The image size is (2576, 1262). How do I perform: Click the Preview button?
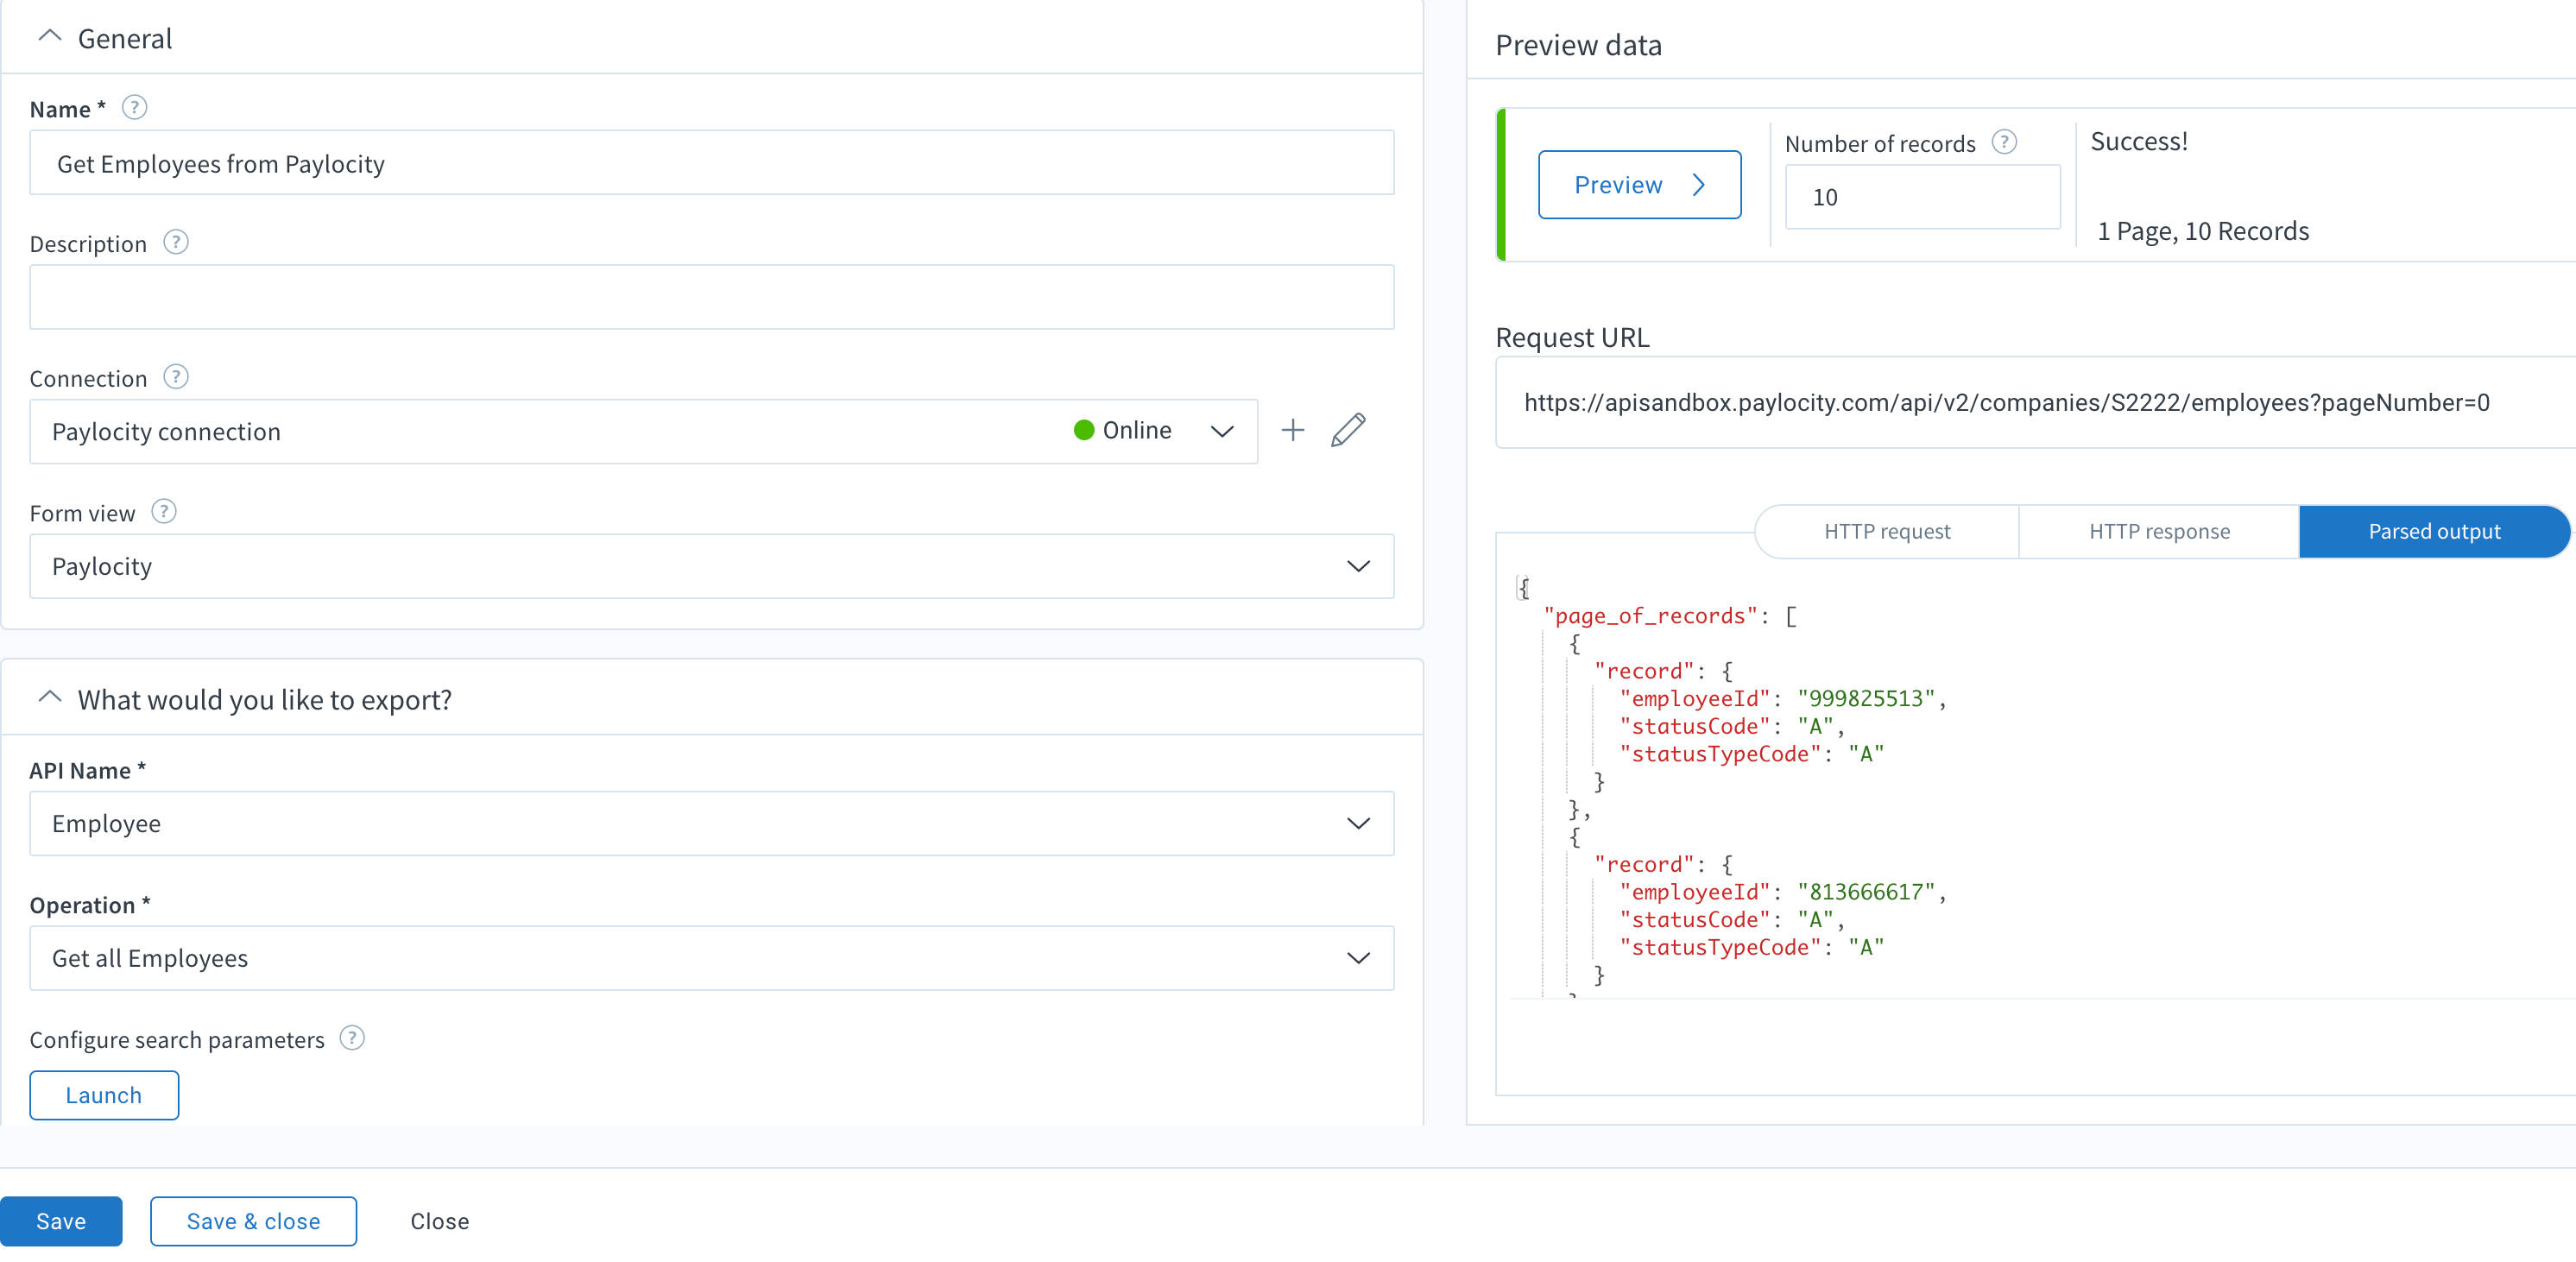point(1639,185)
